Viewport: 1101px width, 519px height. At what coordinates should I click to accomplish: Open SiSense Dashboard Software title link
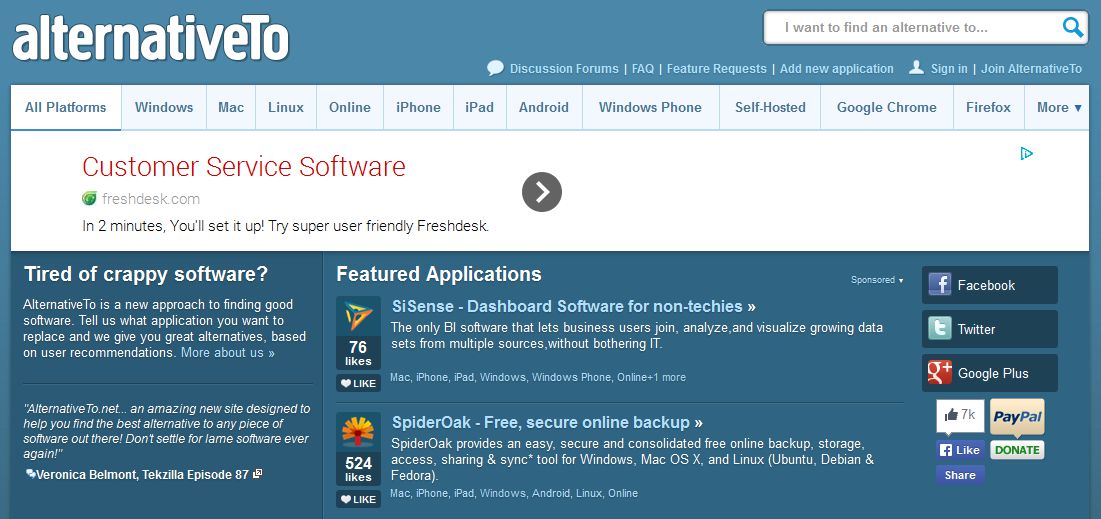[x=574, y=306]
